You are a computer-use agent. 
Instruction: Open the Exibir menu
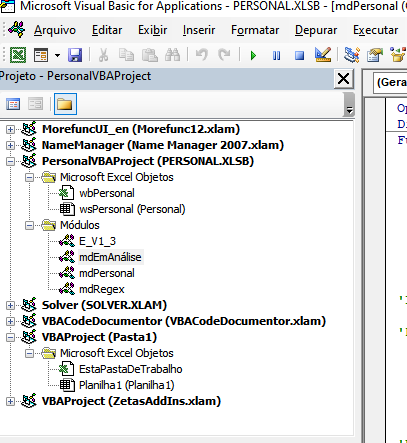[x=153, y=30]
